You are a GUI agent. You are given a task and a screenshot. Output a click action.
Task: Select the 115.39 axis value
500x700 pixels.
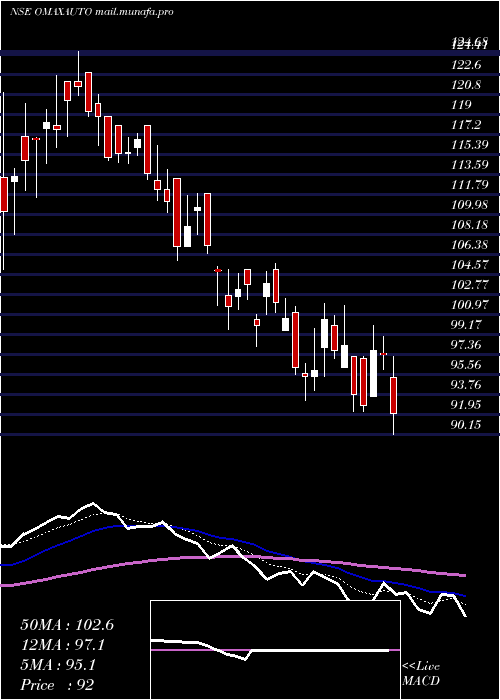(469, 145)
